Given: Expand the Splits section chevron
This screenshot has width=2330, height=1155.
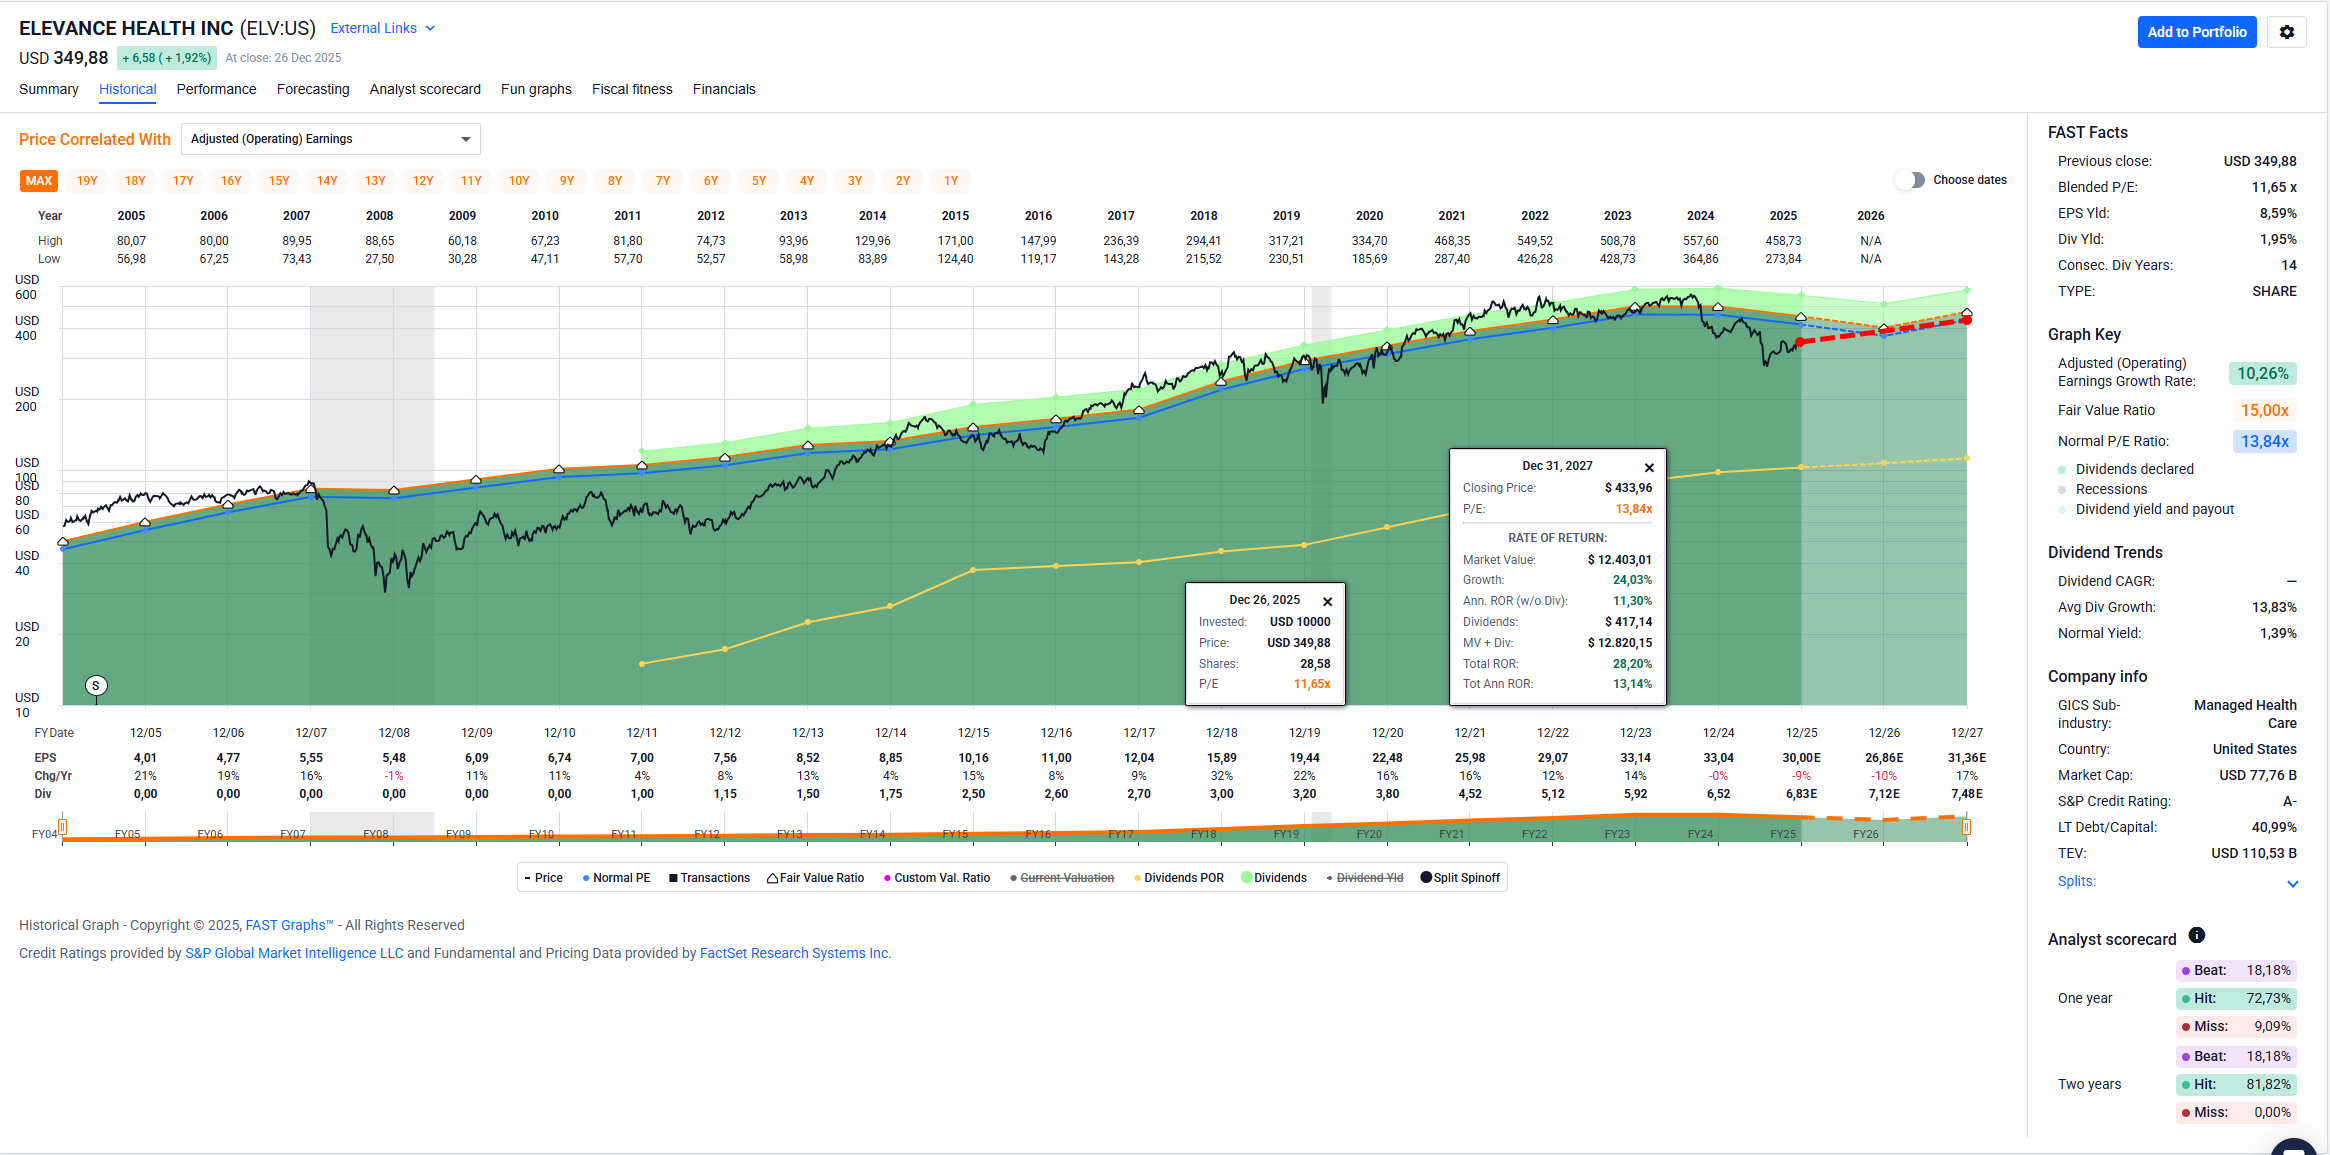Looking at the screenshot, I should click(x=2292, y=883).
